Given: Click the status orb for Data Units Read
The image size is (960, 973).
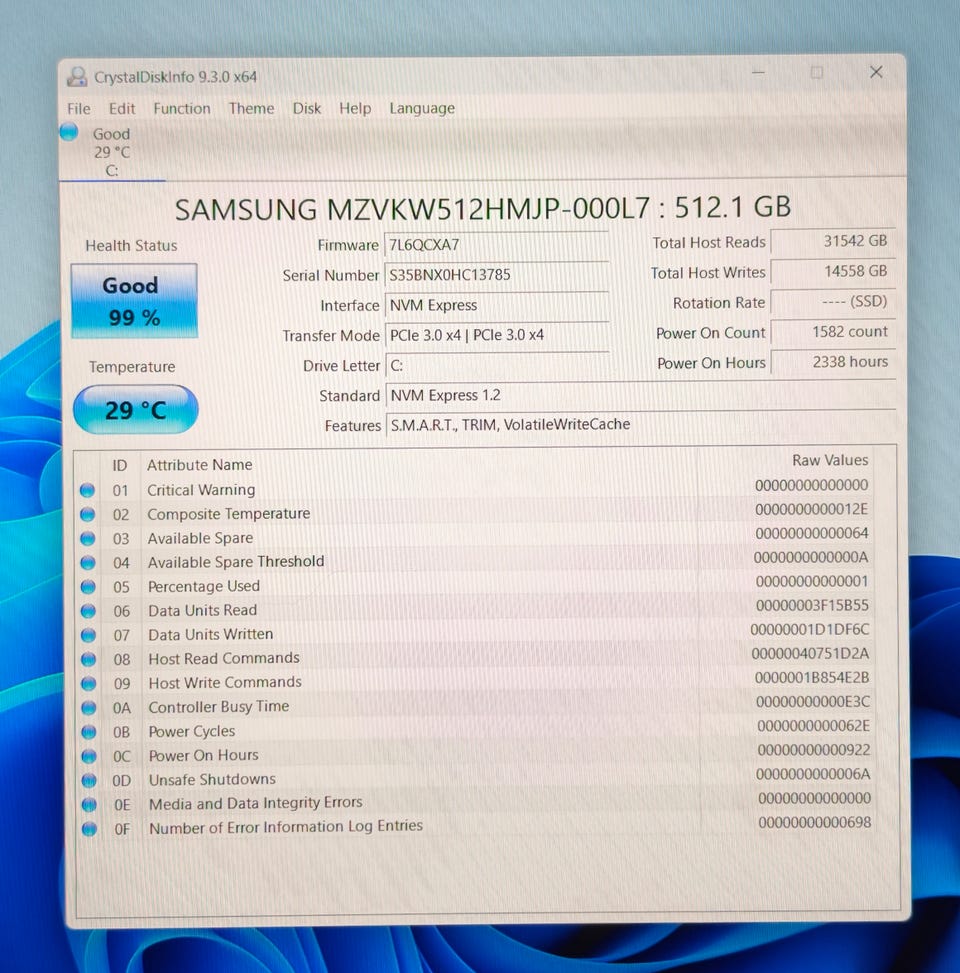Looking at the screenshot, I should [88, 611].
